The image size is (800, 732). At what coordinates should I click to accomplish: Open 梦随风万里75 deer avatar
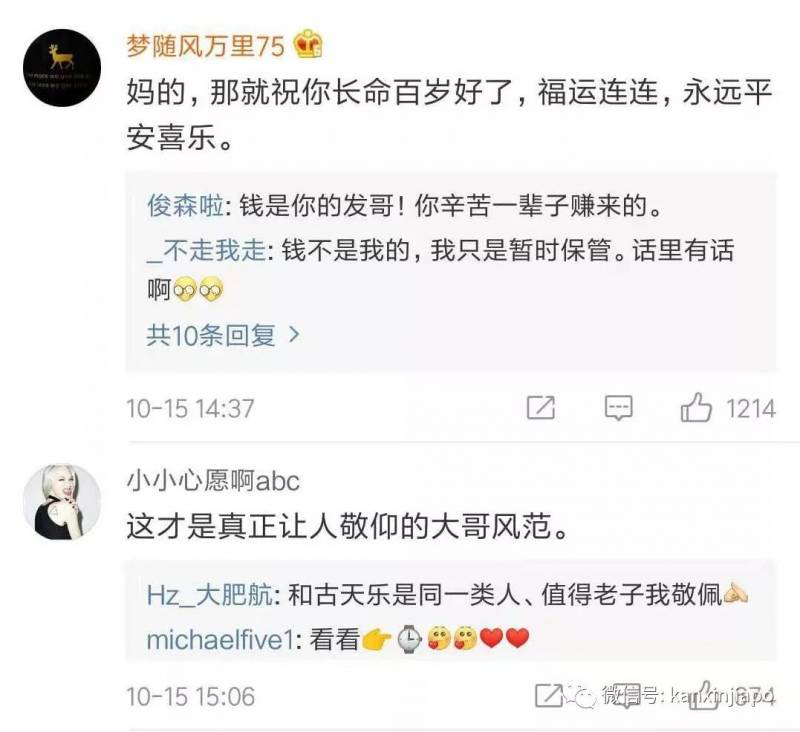point(62,68)
